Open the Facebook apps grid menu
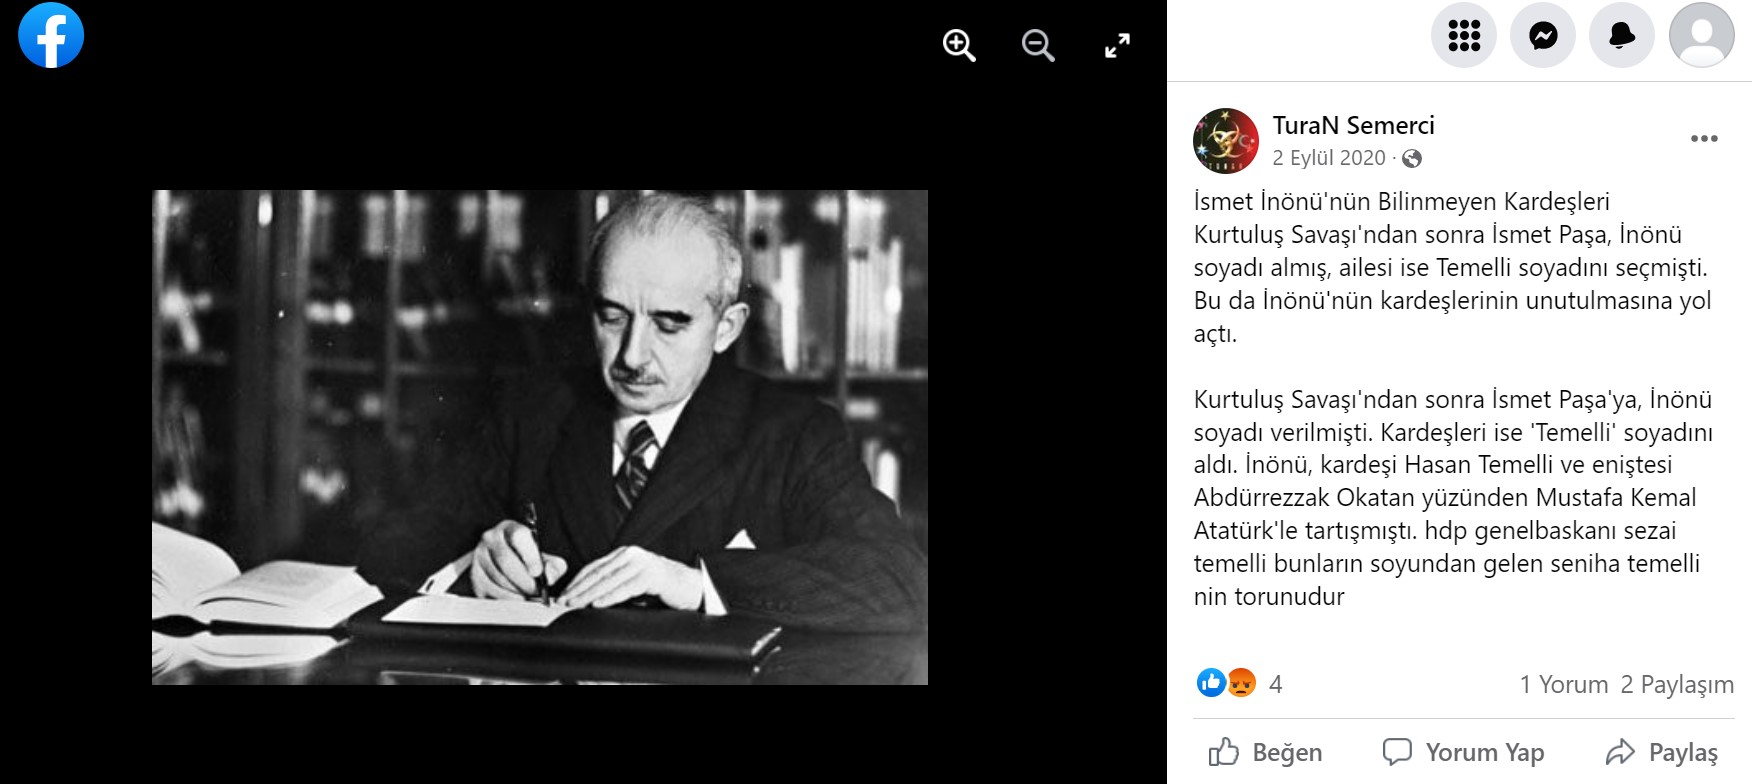This screenshot has height=784, width=1752. (x=1464, y=35)
